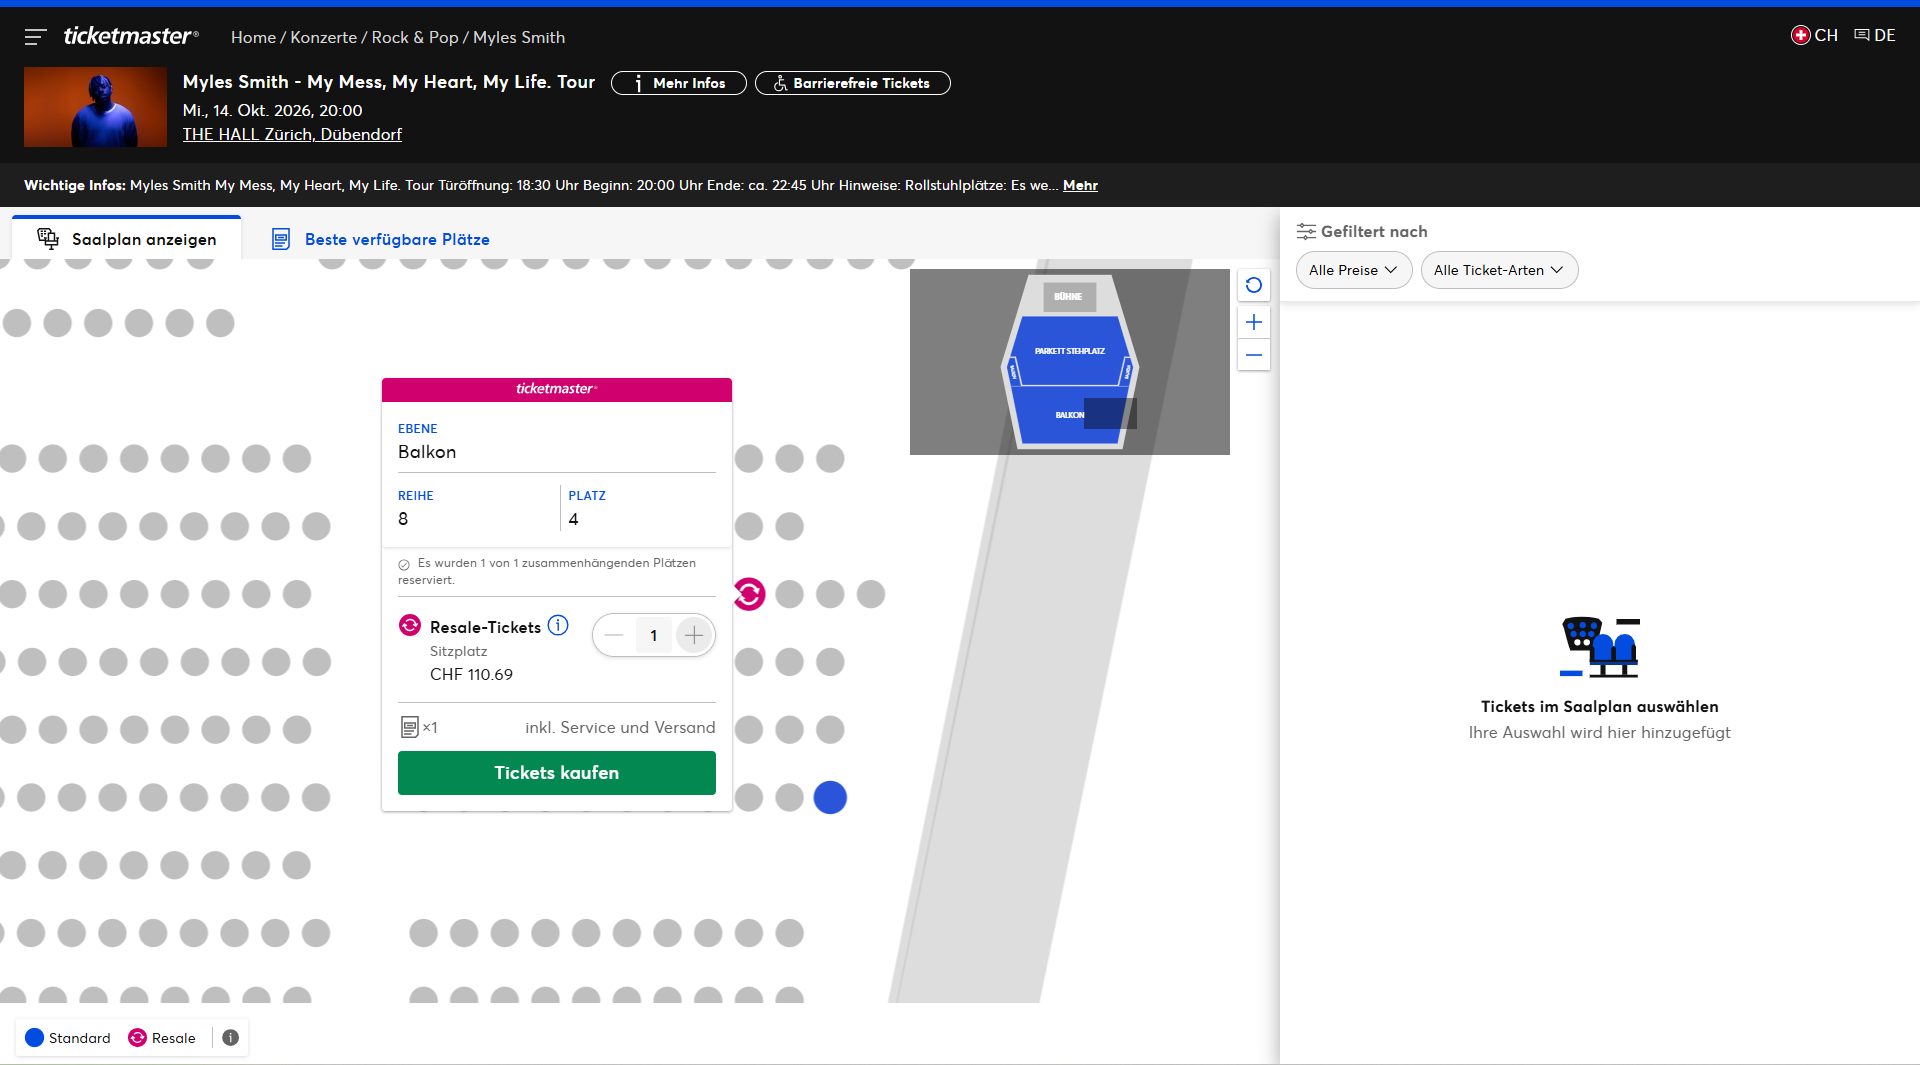Open the Mehr Infos button
The height and width of the screenshot is (1065, 1920).
(x=679, y=83)
